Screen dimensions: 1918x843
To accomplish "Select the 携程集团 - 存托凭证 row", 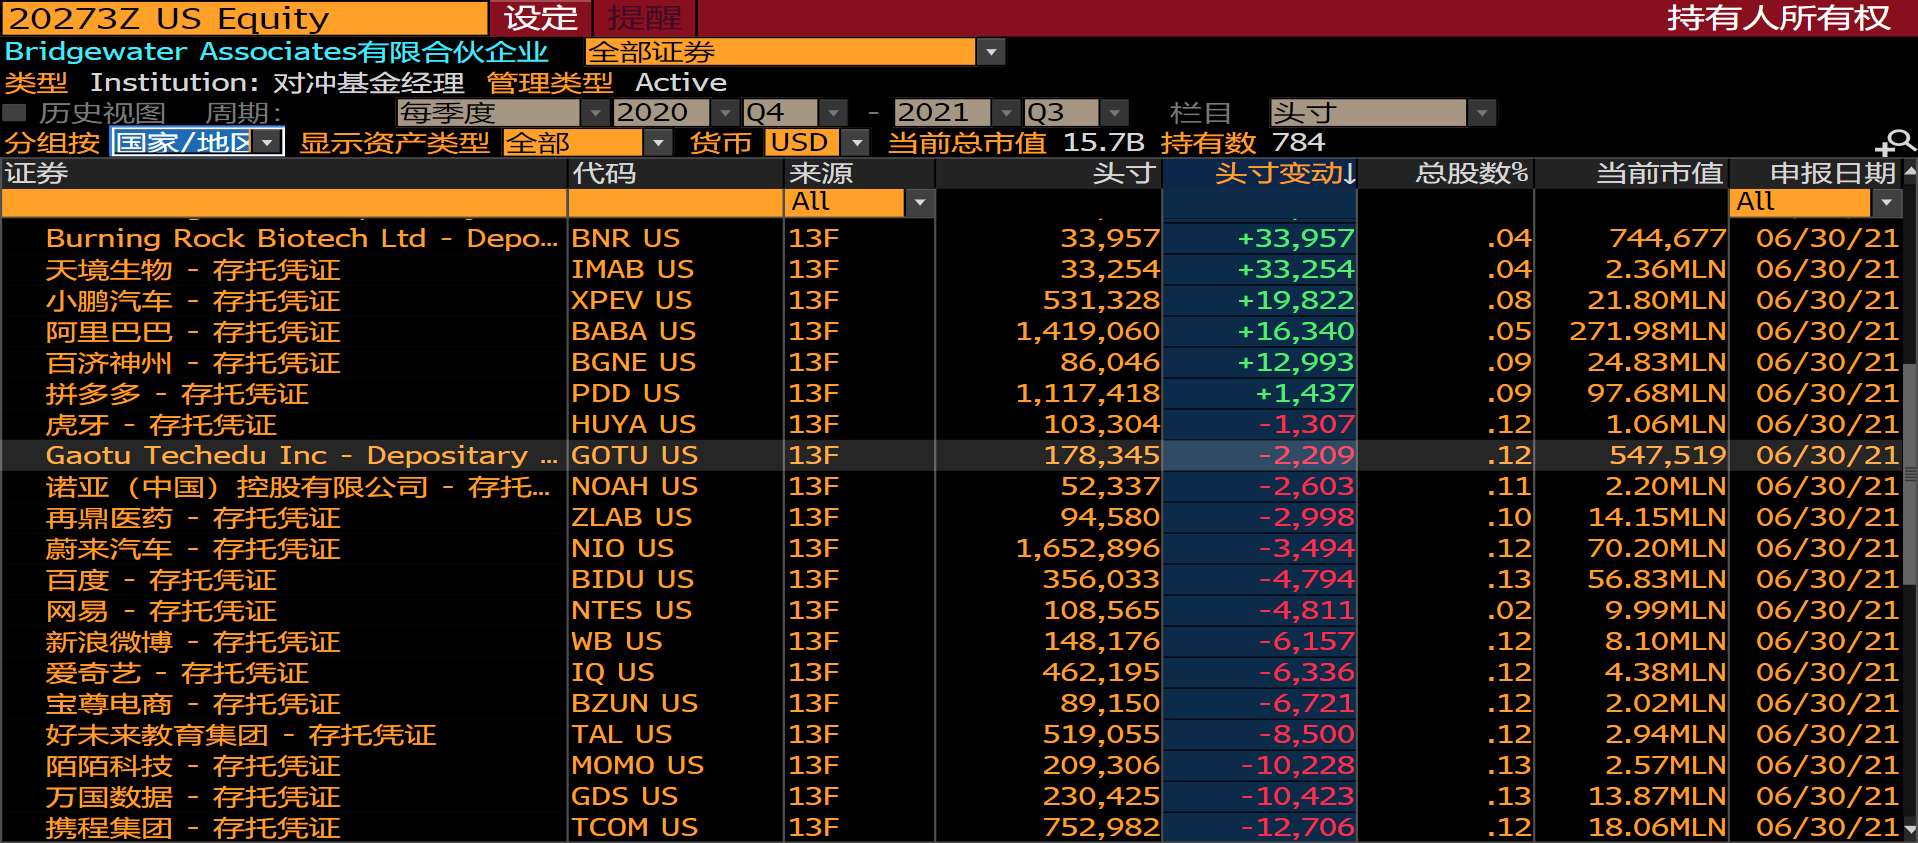I will pos(950,828).
